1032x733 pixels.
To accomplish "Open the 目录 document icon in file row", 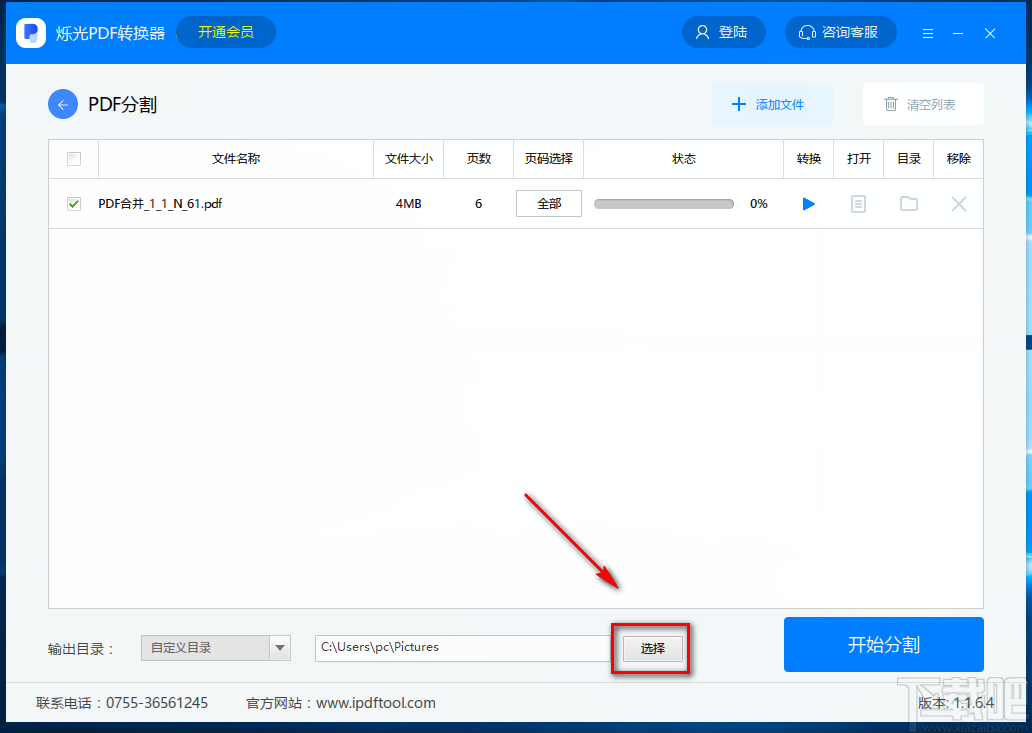I will pos(858,203).
